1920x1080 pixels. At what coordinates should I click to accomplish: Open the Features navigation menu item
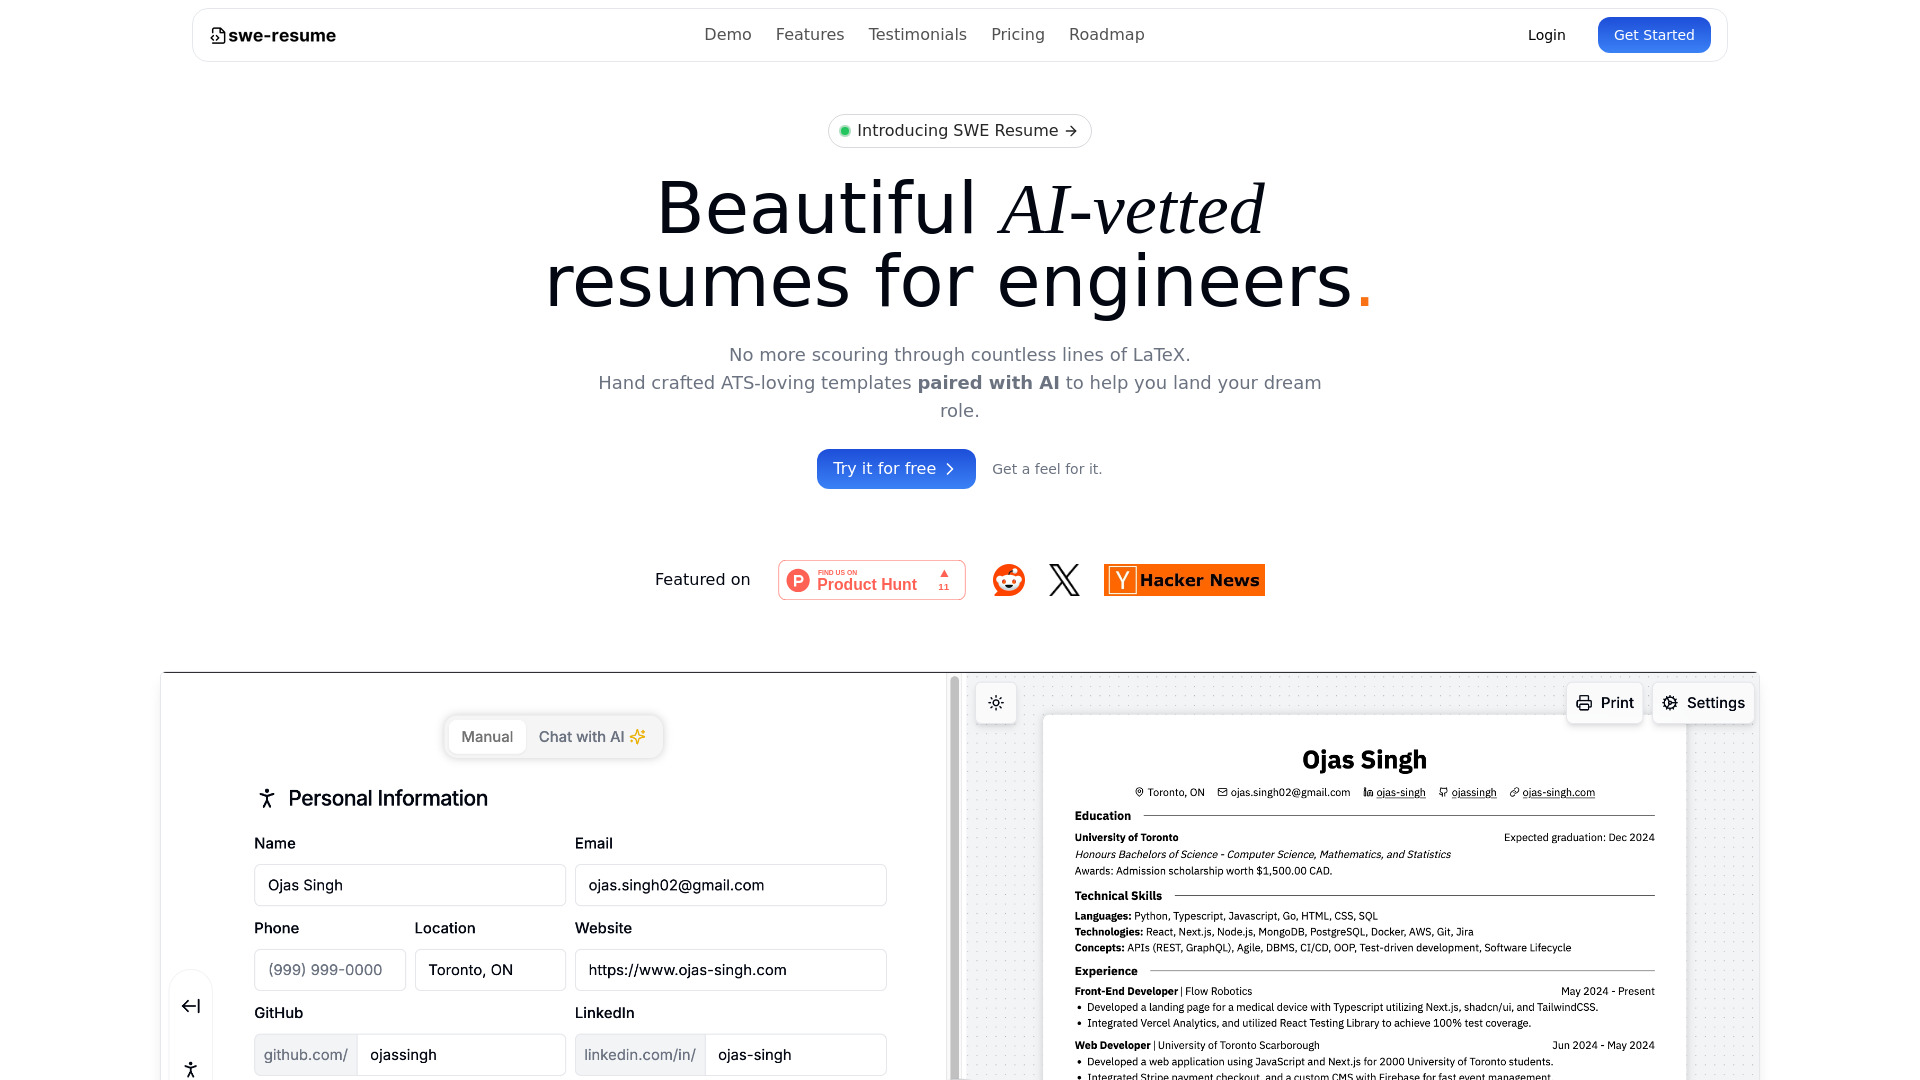pyautogui.click(x=810, y=34)
